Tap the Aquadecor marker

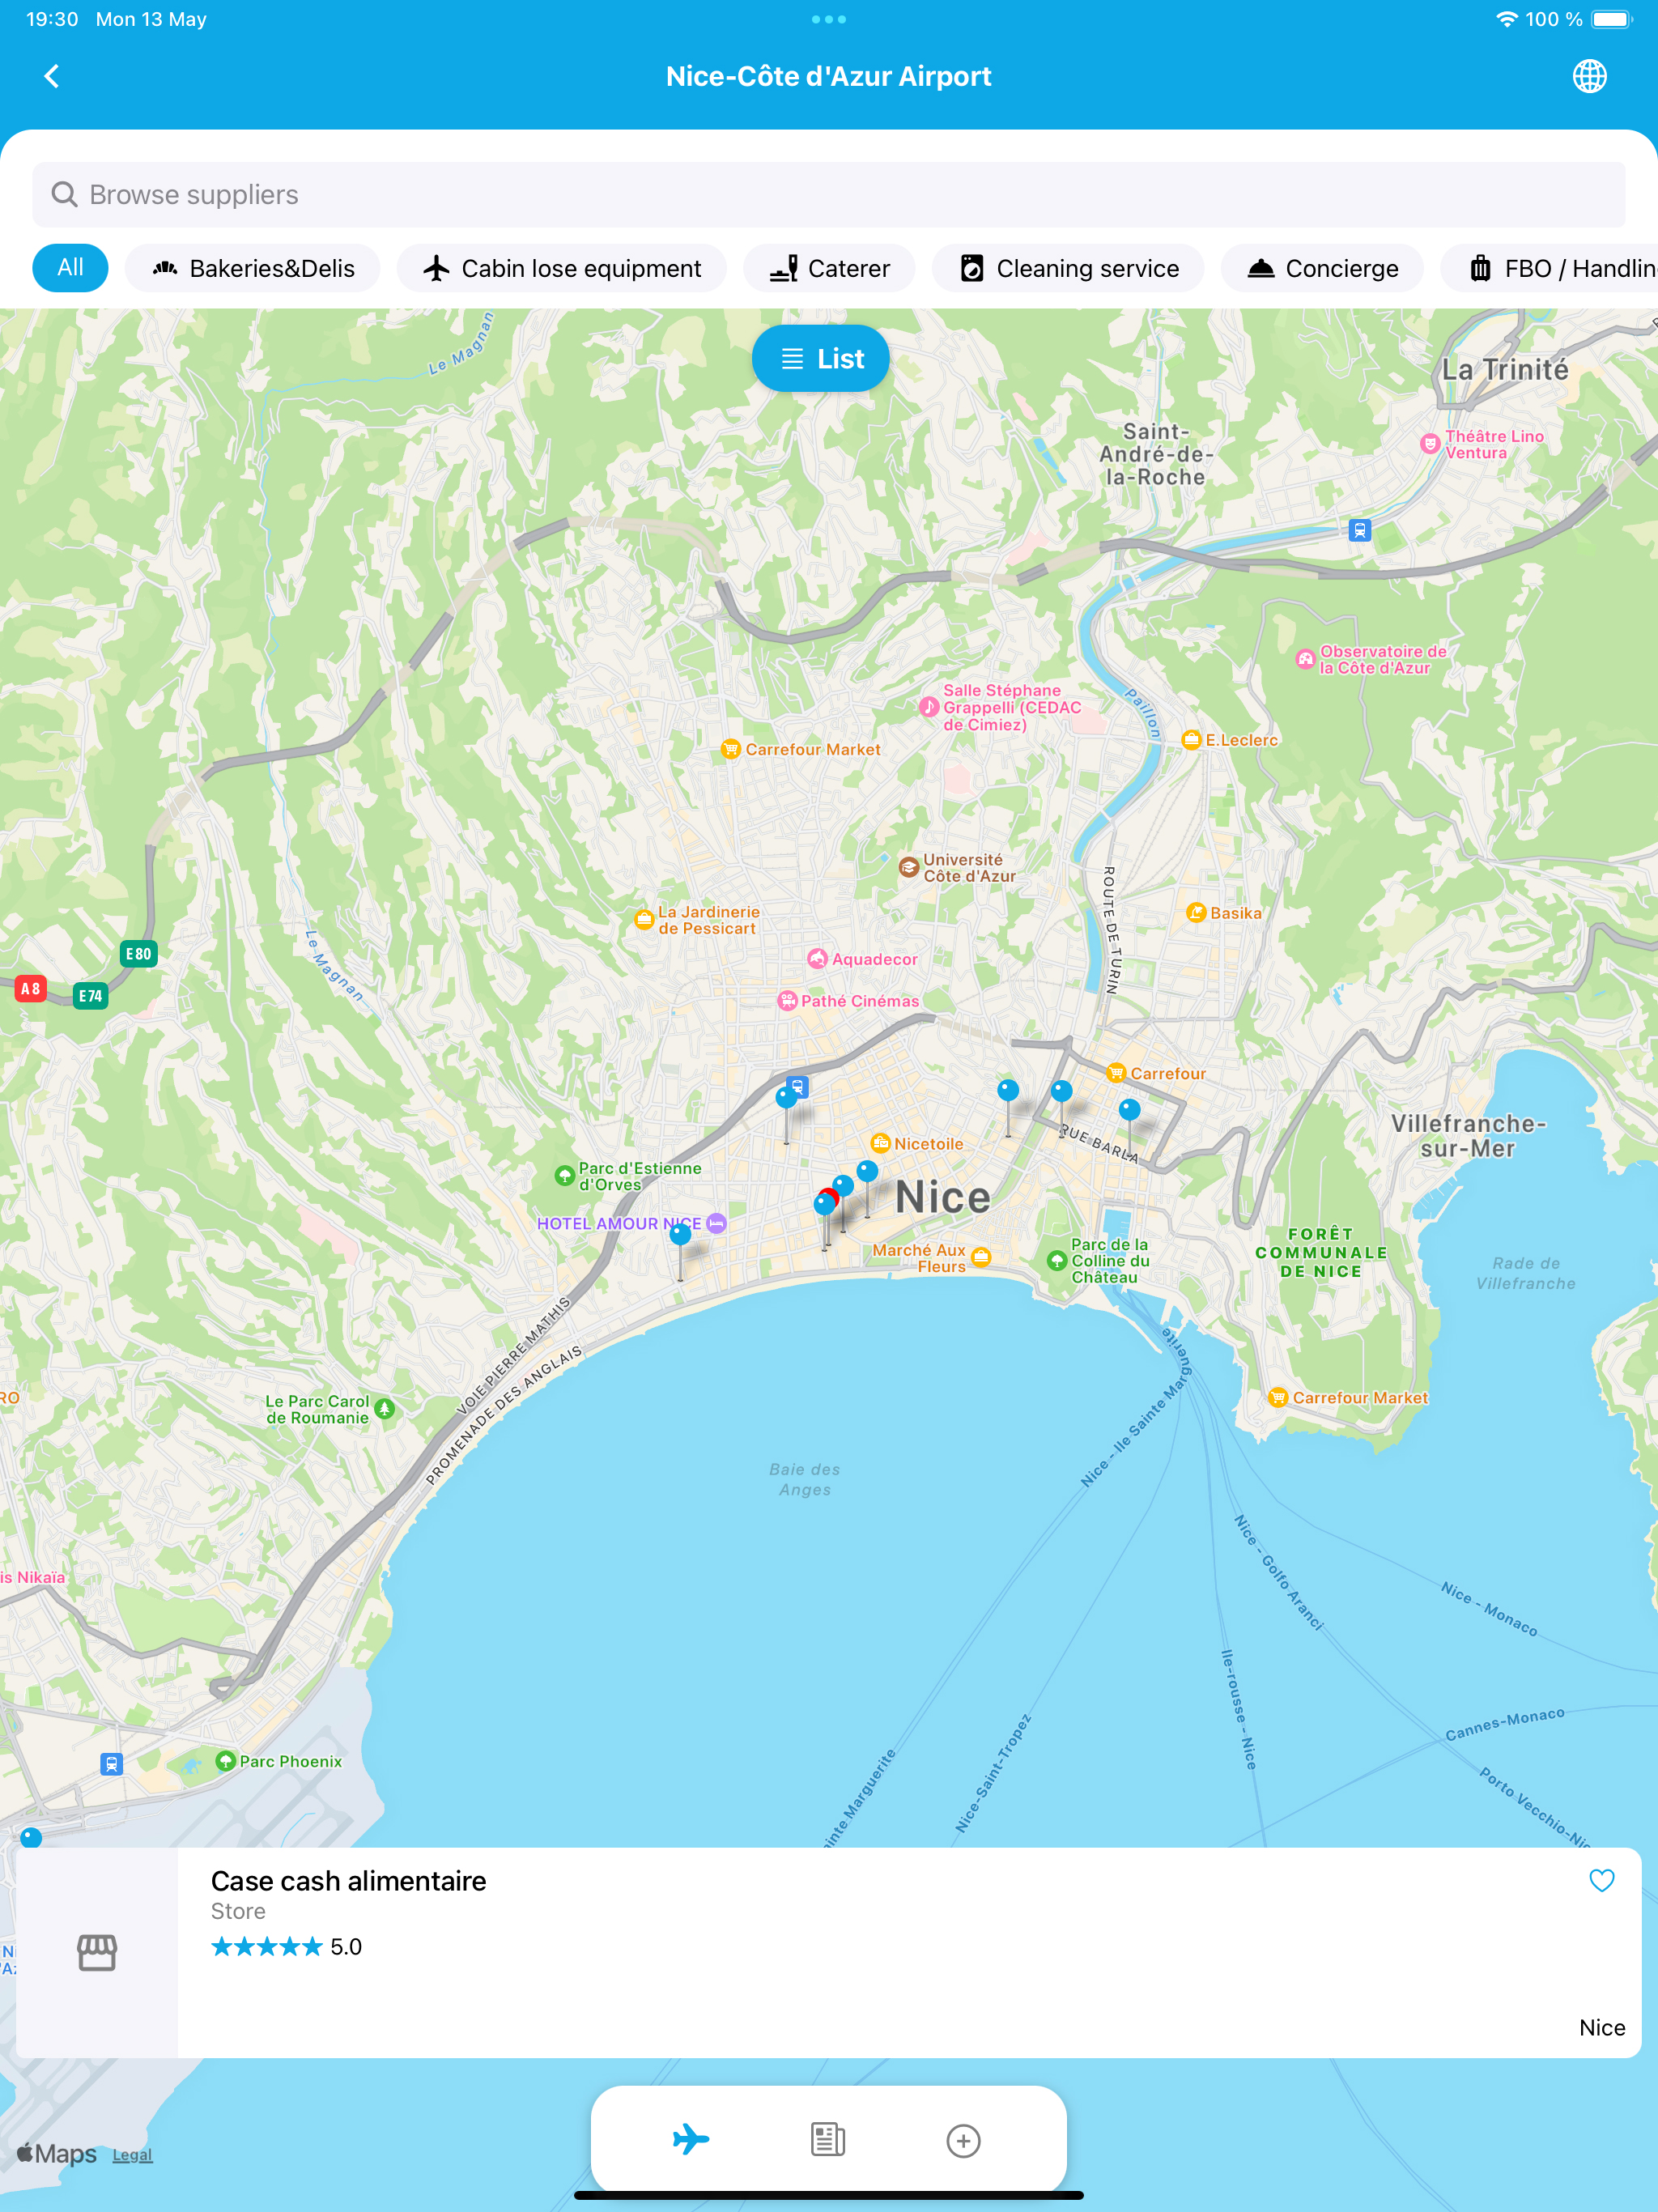click(818, 959)
